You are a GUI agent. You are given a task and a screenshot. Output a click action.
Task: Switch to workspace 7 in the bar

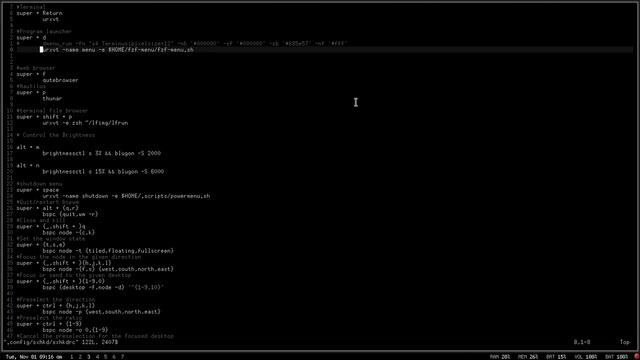point(122,357)
